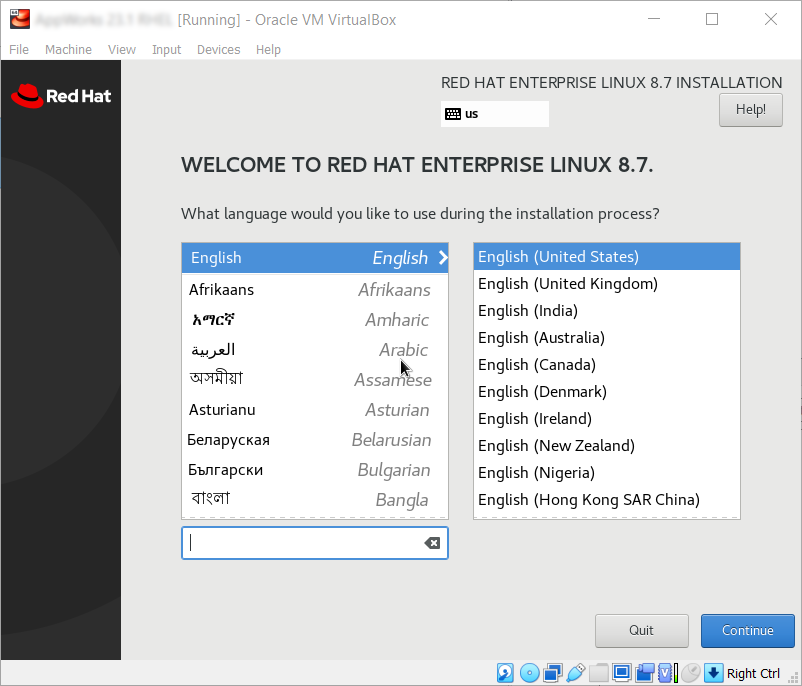The image size is (802, 686).
Task: Click the hard disk activity icon in status bar
Action: click(x=506, y=673)
